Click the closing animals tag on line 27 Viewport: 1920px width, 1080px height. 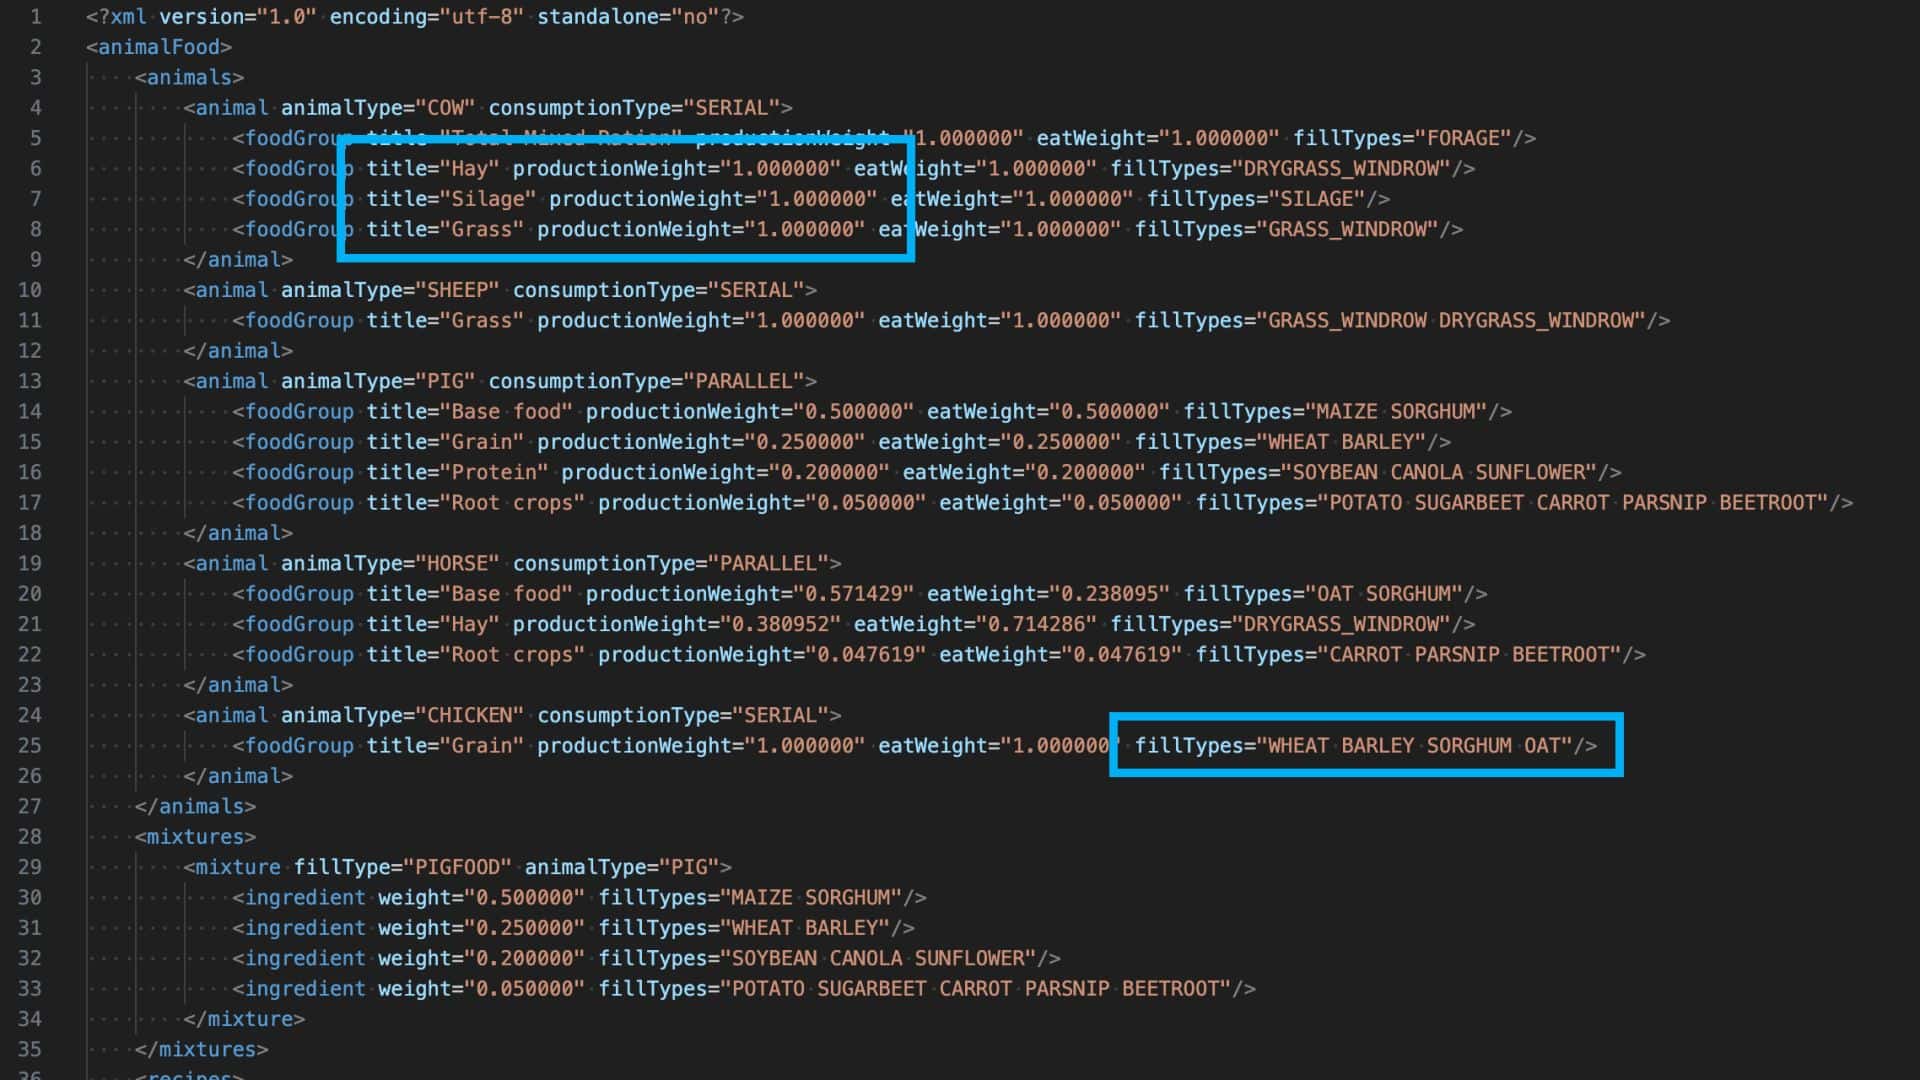(195, 807)
